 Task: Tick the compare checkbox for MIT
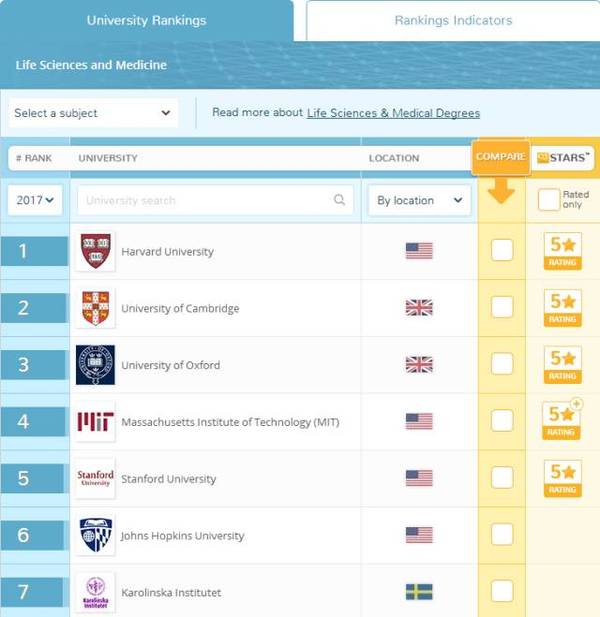502,420
